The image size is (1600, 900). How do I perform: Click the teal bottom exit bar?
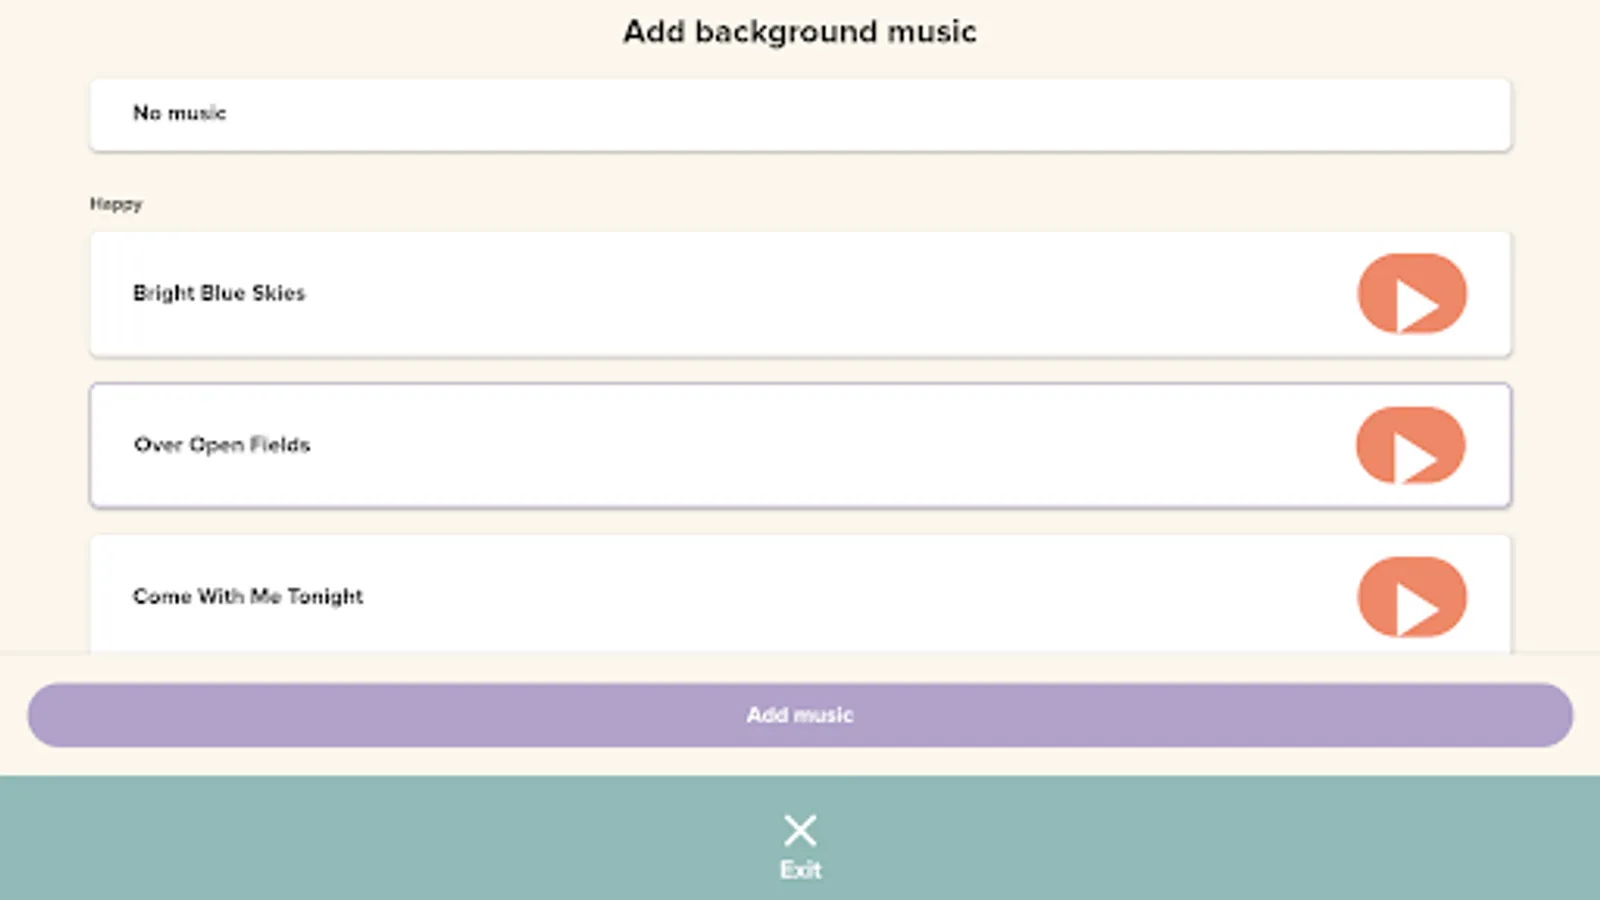click(x=400, y=838)
